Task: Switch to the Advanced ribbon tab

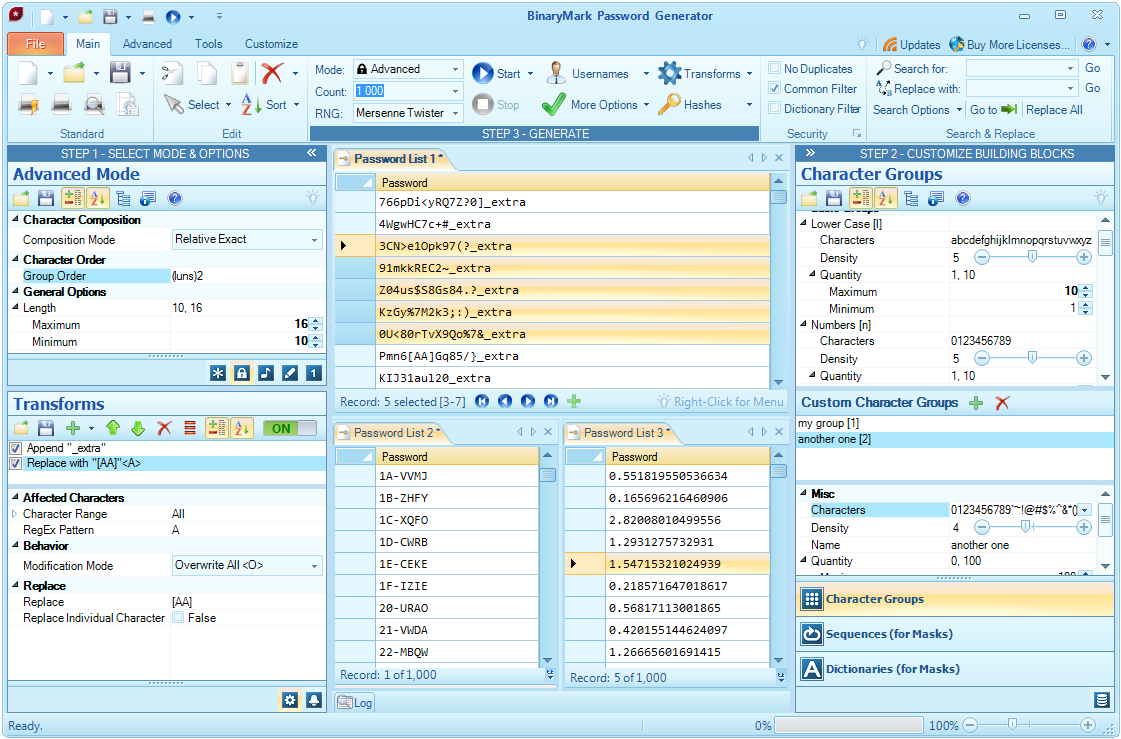Action: click(147, 44)
